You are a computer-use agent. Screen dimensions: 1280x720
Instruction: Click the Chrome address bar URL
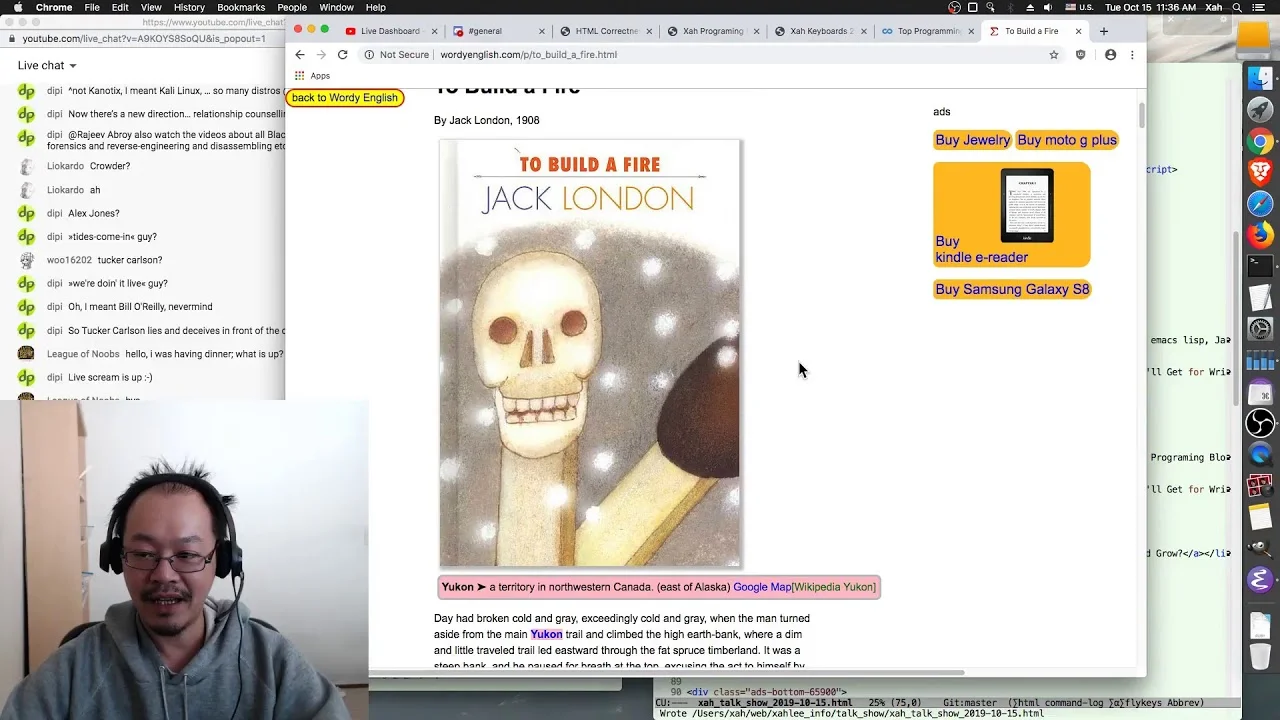click(x=528, y=55)
